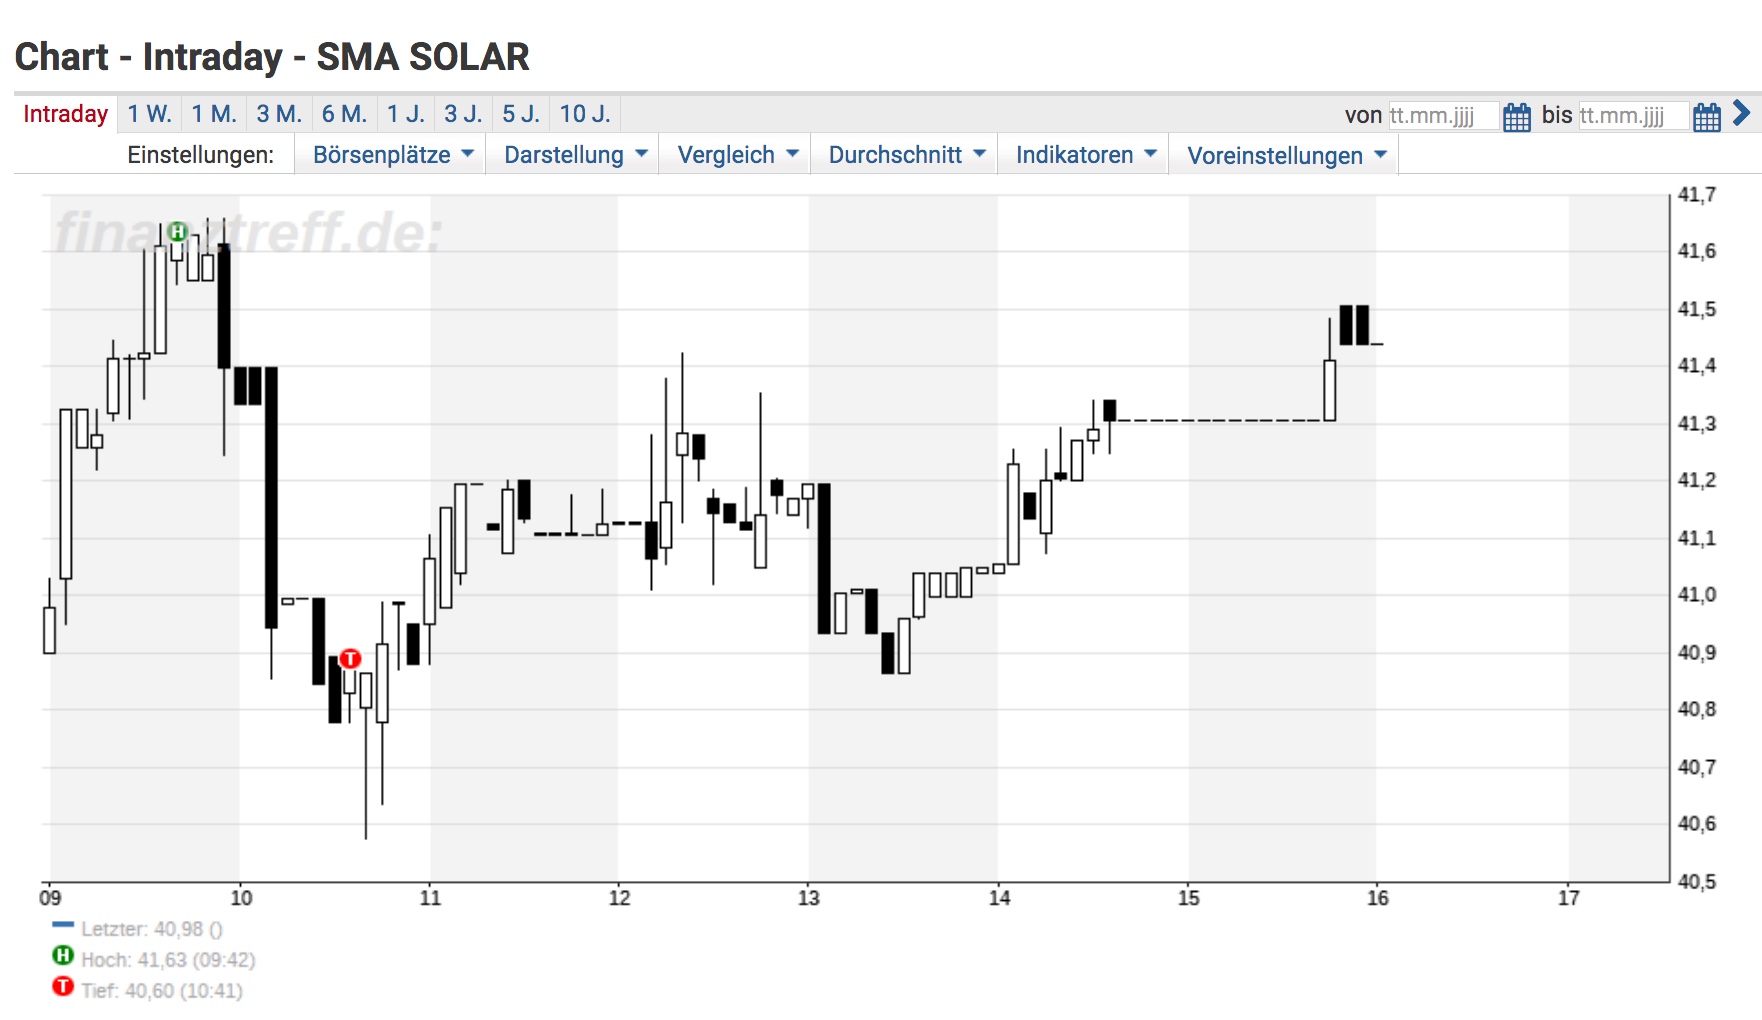Select the '6 M.' timeframe tab
The width and height of the screenshot is (1762, 1020).
point(343,113)
